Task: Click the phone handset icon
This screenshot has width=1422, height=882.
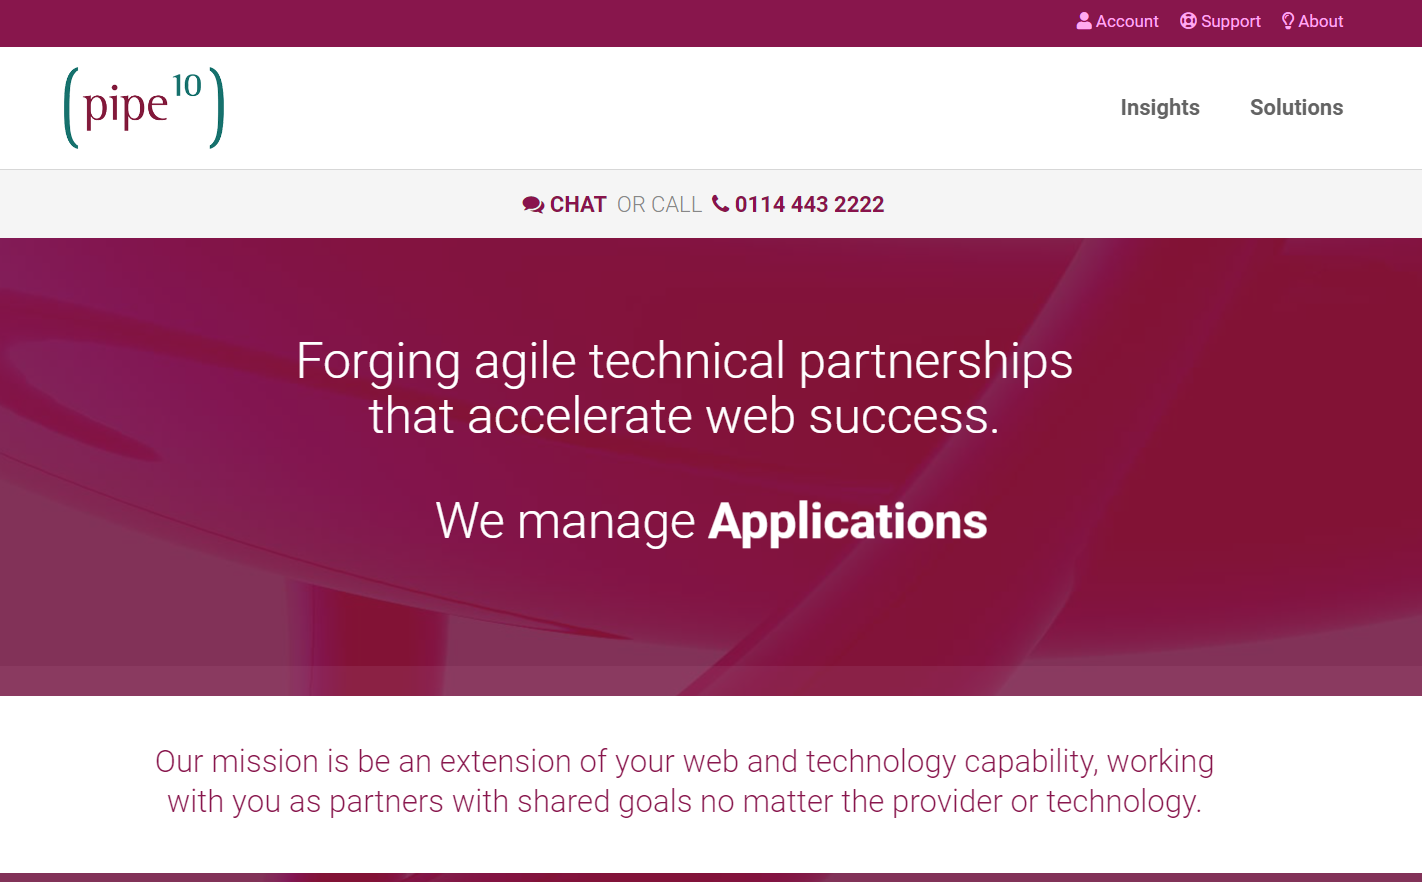Action: [x=720, y=204]
